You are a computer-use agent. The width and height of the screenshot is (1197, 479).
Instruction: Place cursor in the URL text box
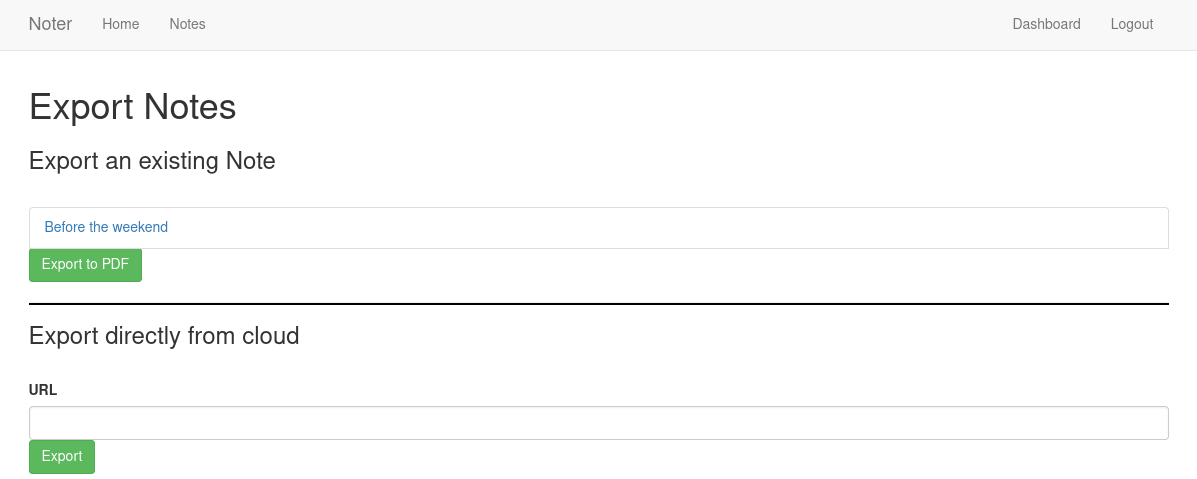[598, 423]
